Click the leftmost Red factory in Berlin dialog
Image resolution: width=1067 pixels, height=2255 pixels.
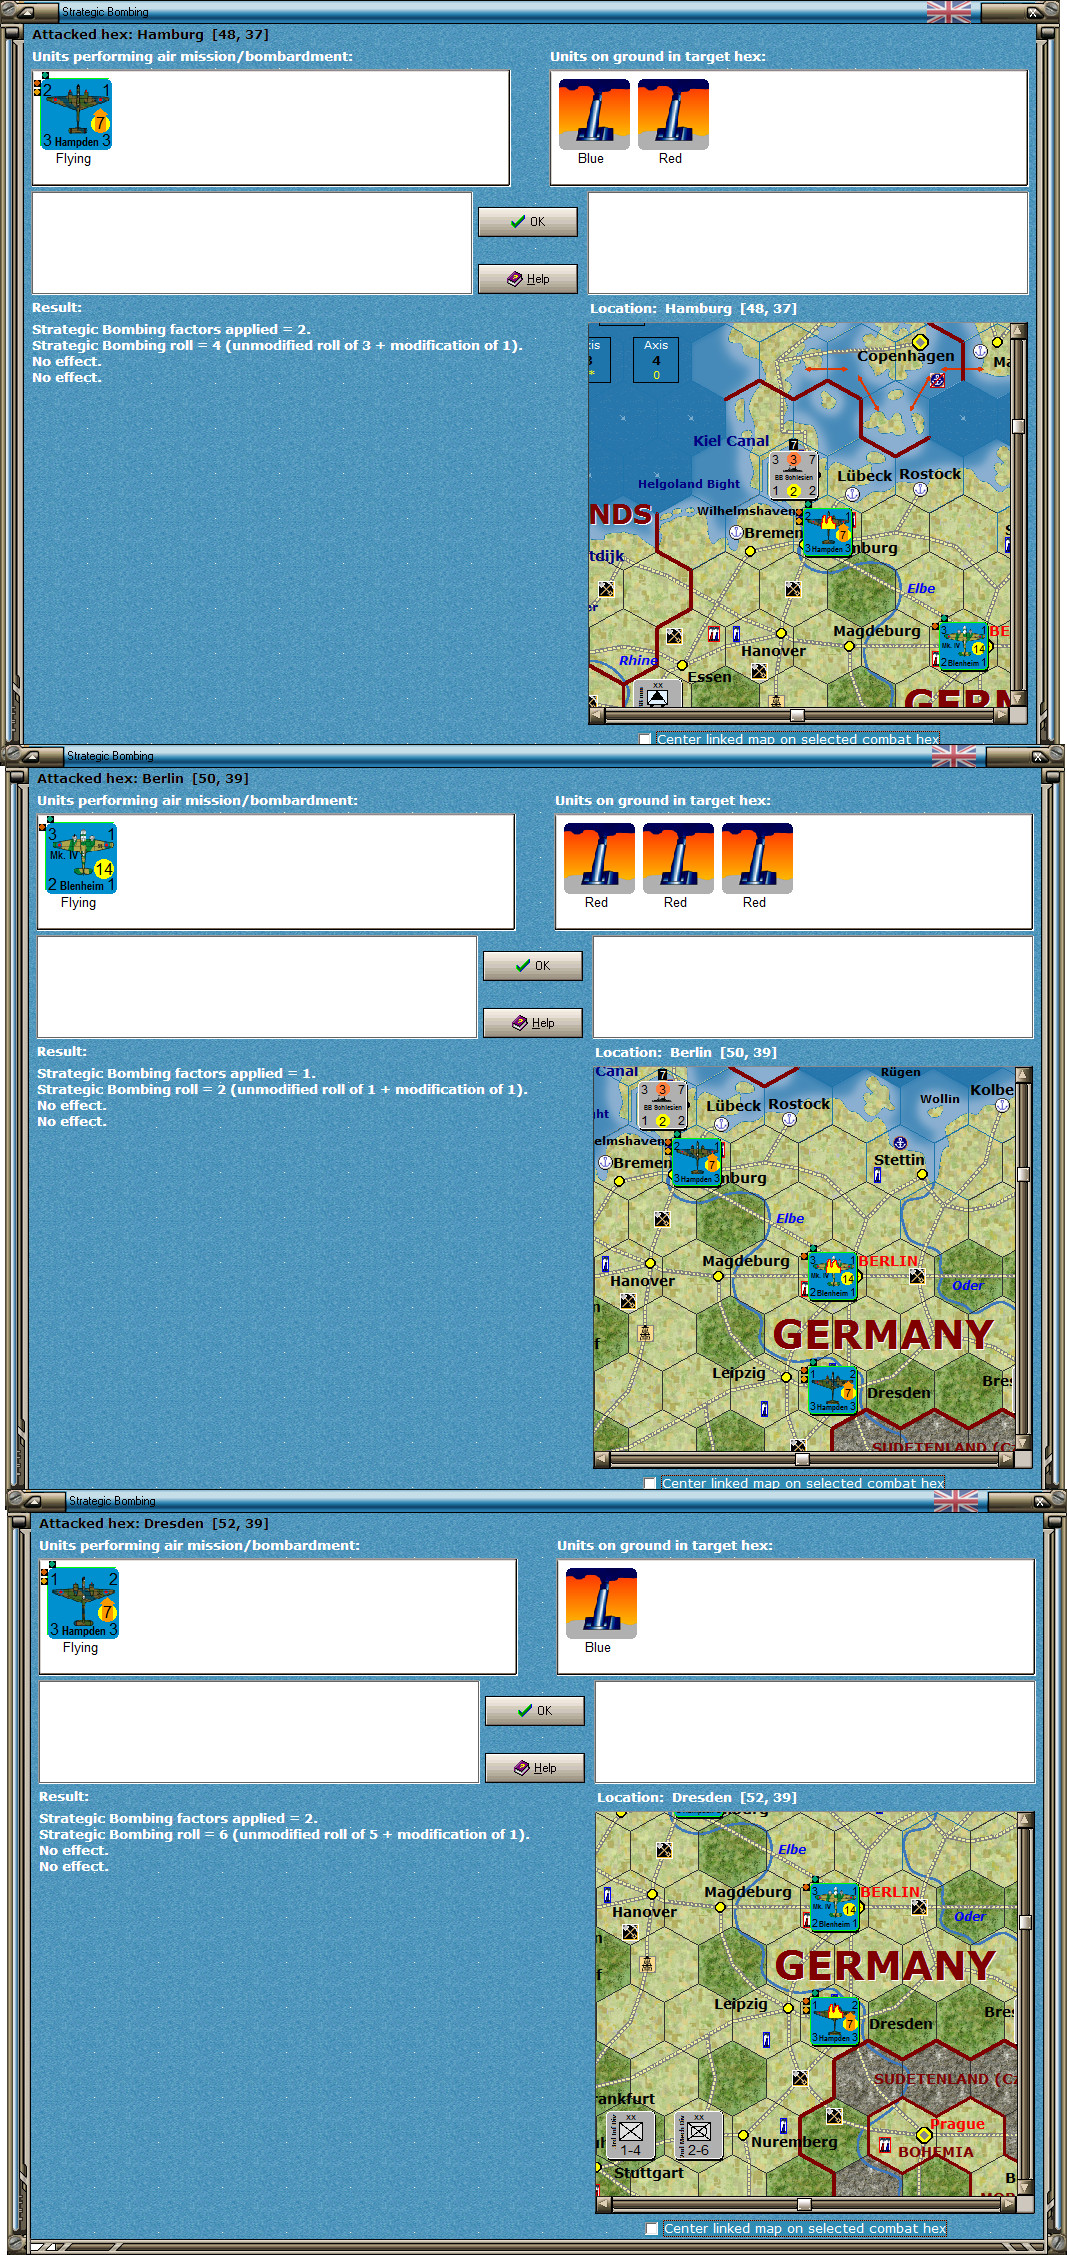pos(599,859)
